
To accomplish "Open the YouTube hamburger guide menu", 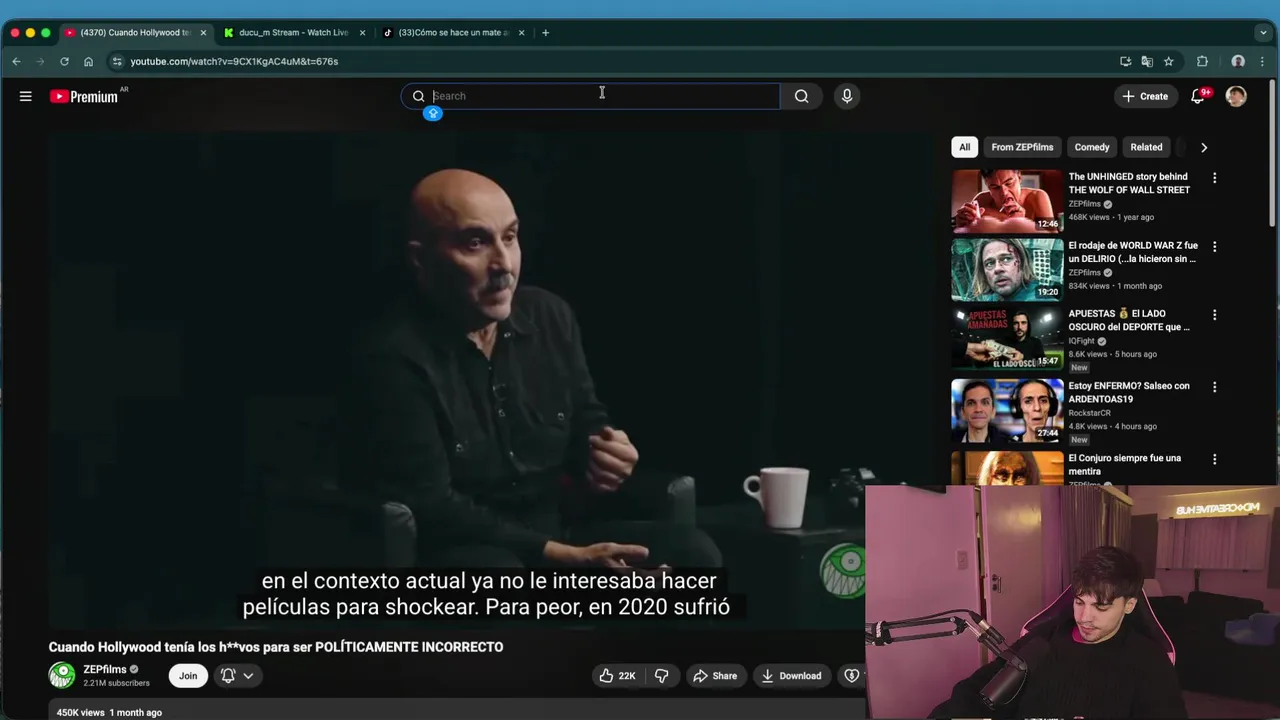I will [x=26, y=96].
